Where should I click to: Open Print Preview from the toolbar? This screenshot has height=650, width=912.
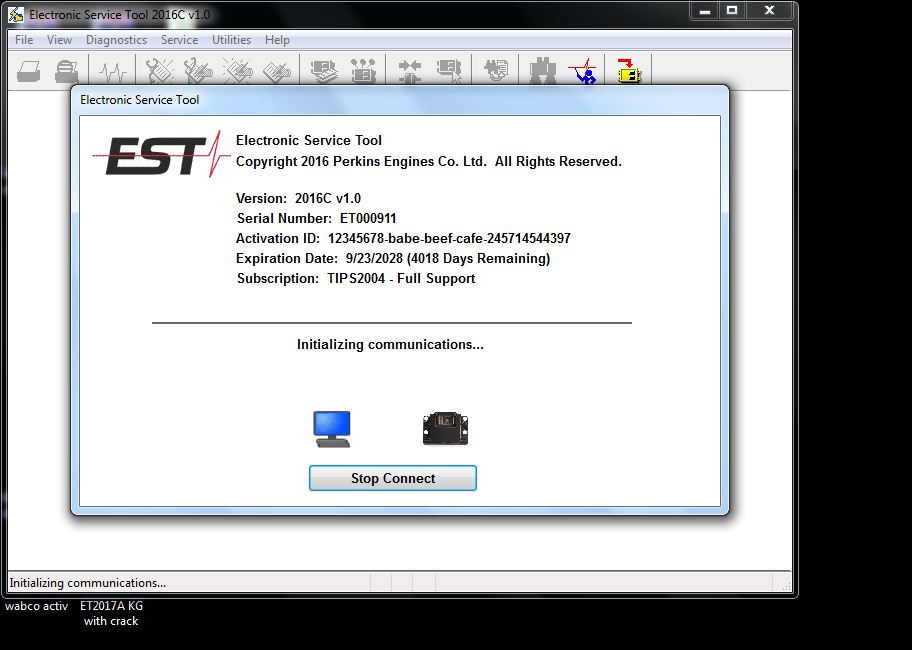pyautogui.click(x=66, y=72)
